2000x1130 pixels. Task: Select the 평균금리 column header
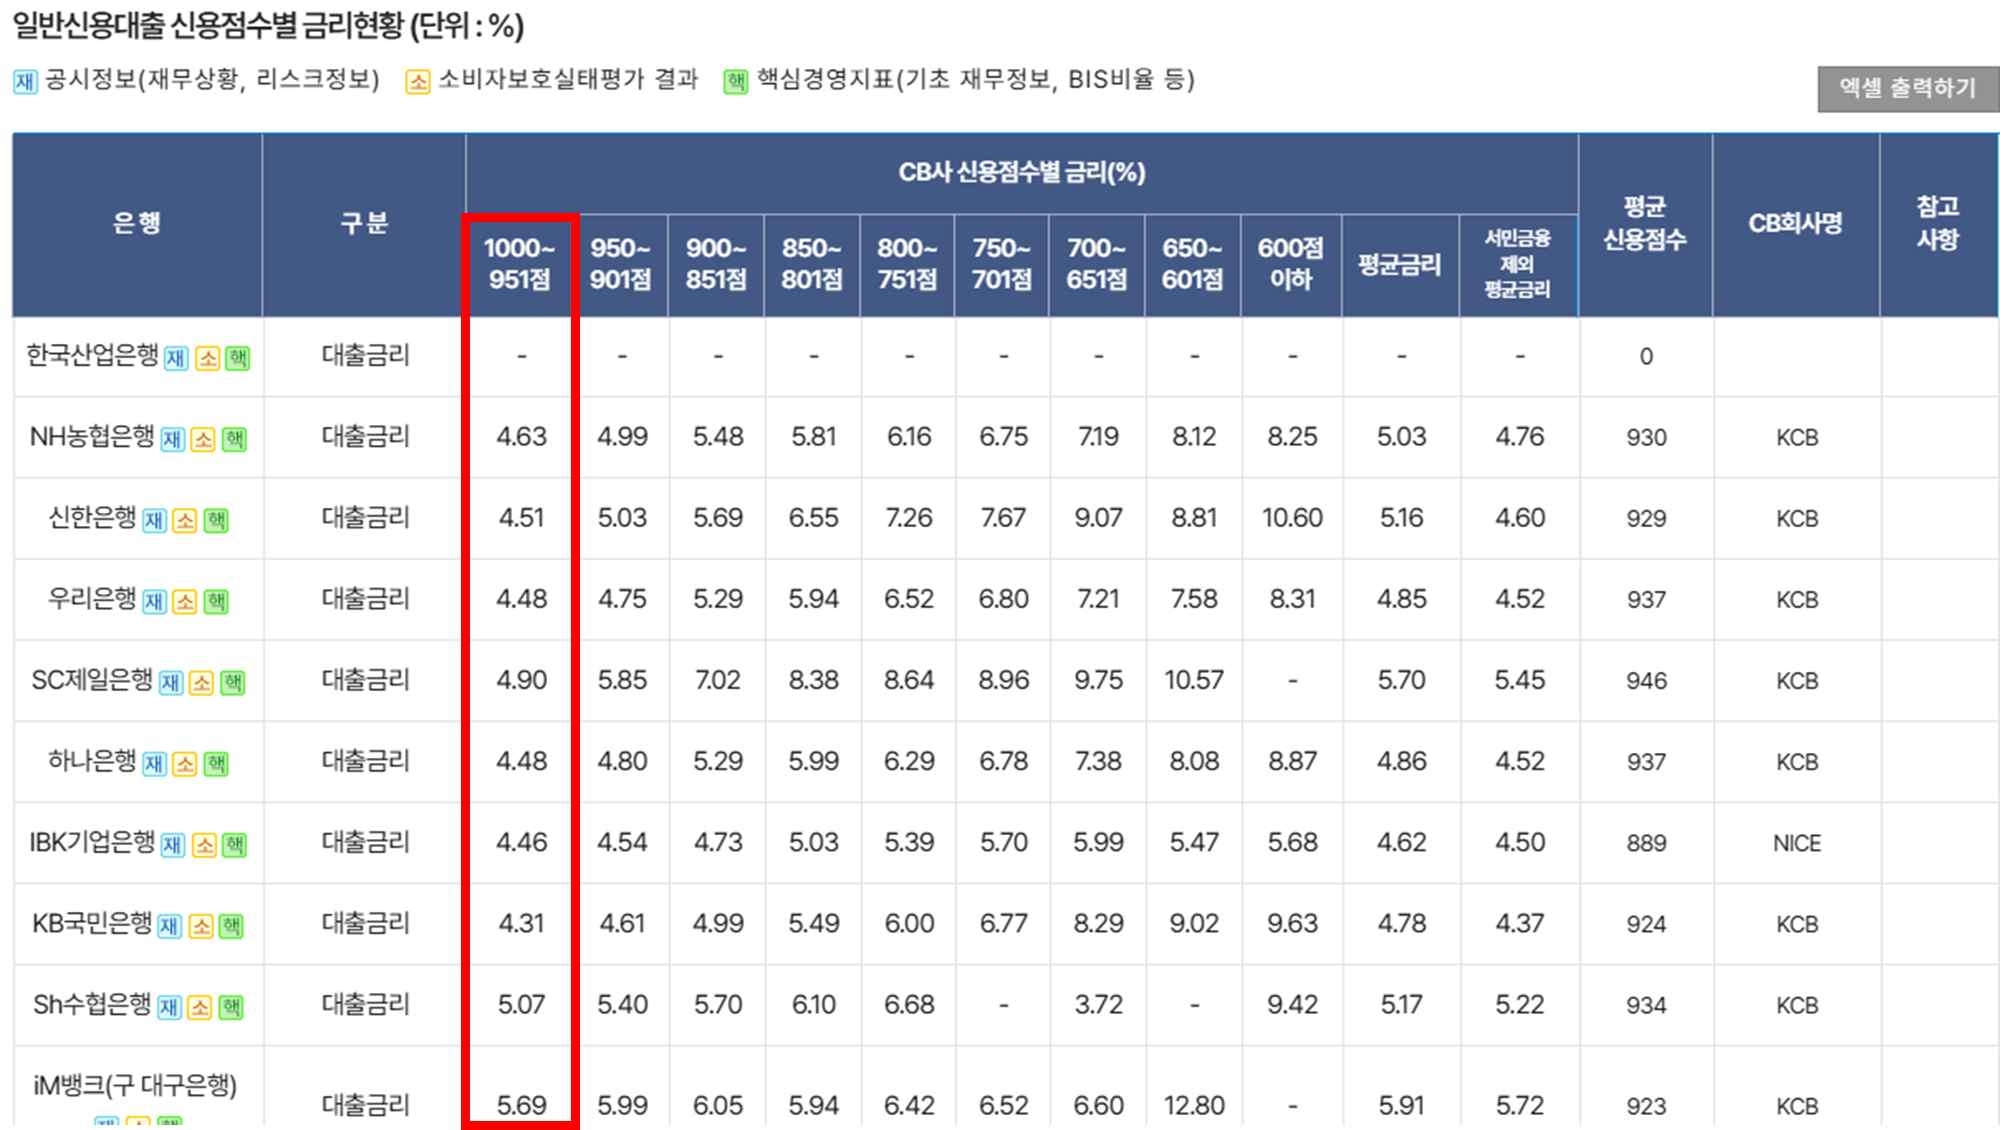tap(1399, 265)
